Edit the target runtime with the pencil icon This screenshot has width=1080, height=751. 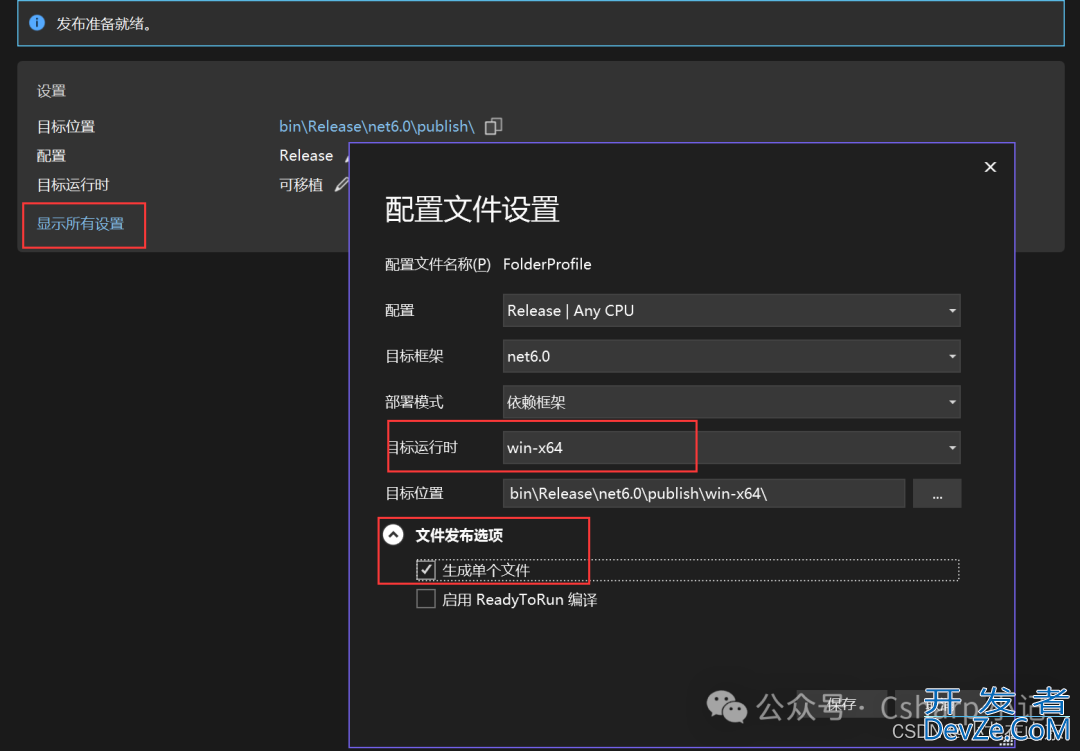342,185
